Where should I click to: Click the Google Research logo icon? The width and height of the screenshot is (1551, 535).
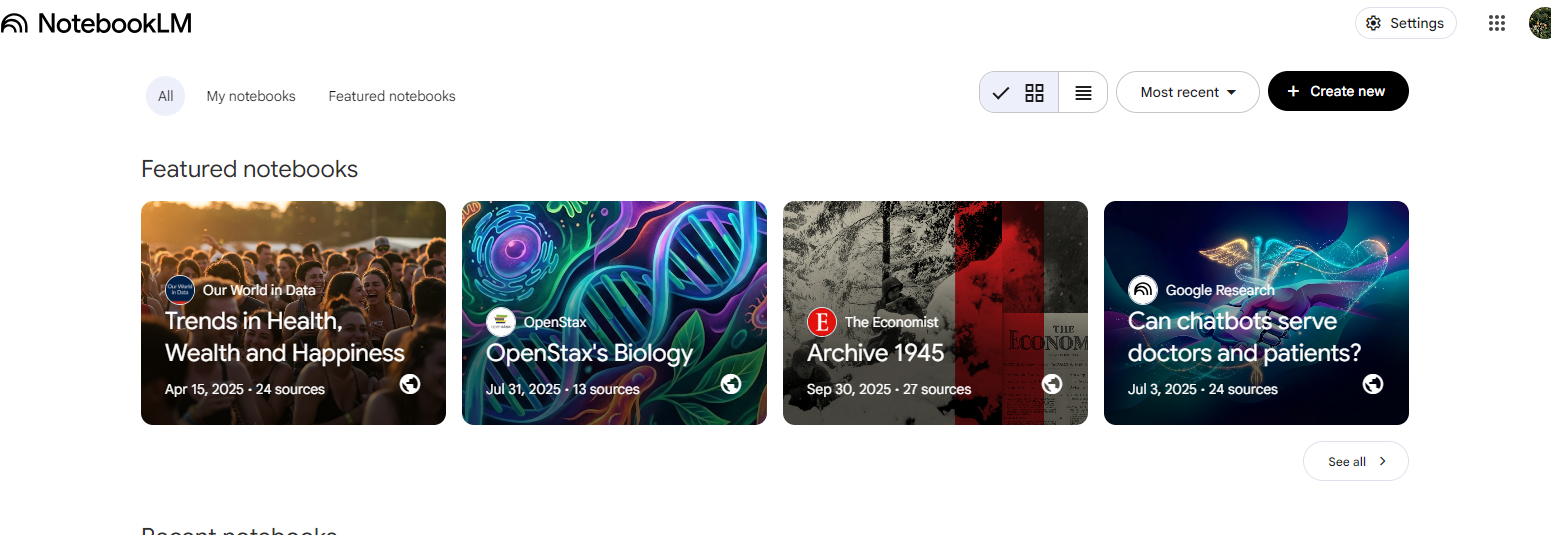point(1143,290)
